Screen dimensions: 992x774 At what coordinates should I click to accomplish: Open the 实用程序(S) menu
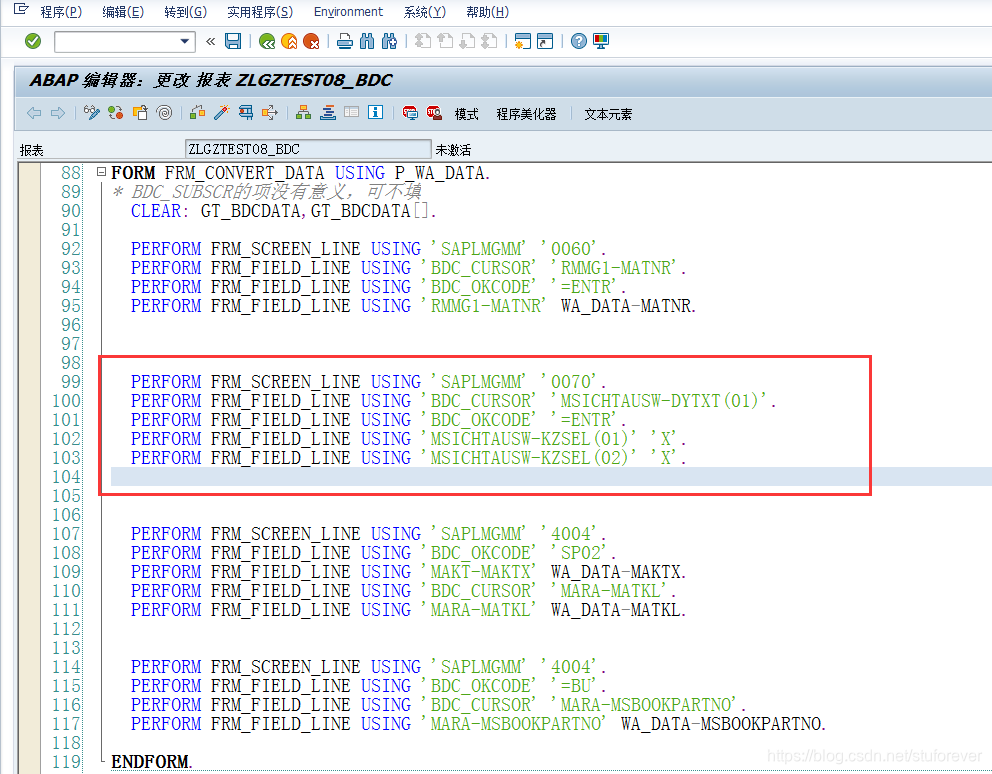260,12
